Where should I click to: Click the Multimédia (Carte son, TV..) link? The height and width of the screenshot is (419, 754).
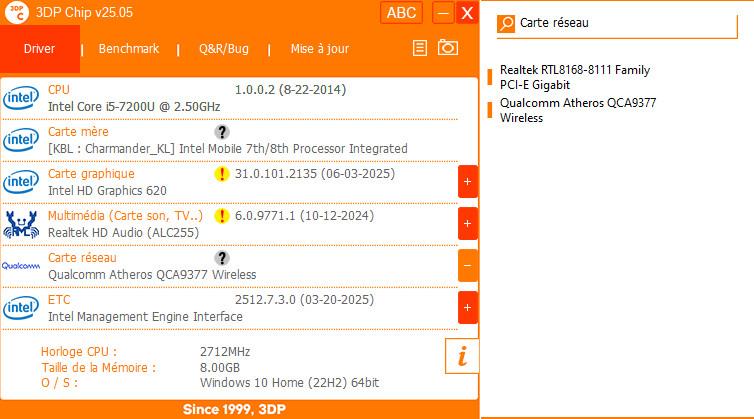click(x=126, y=216)
